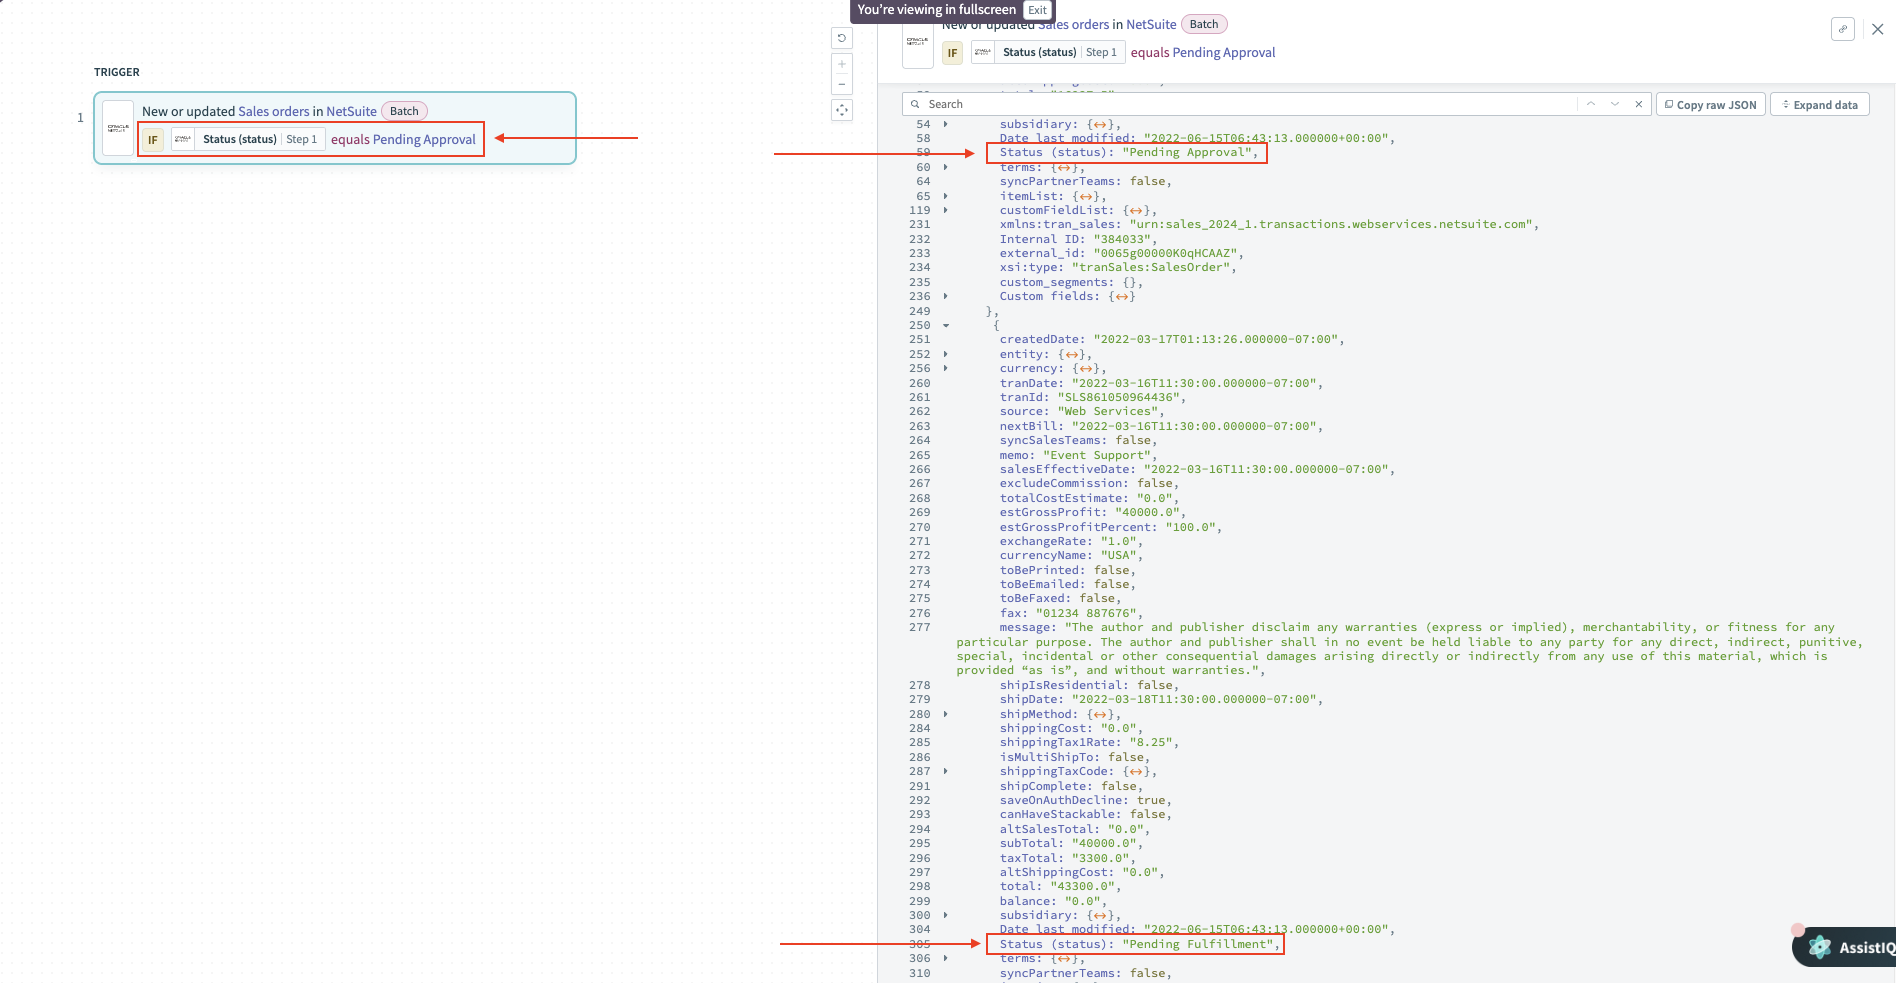The height and width of the screenshot is (983, 1896).
Task: Clear the search field with X icon
Action: 1638,104
